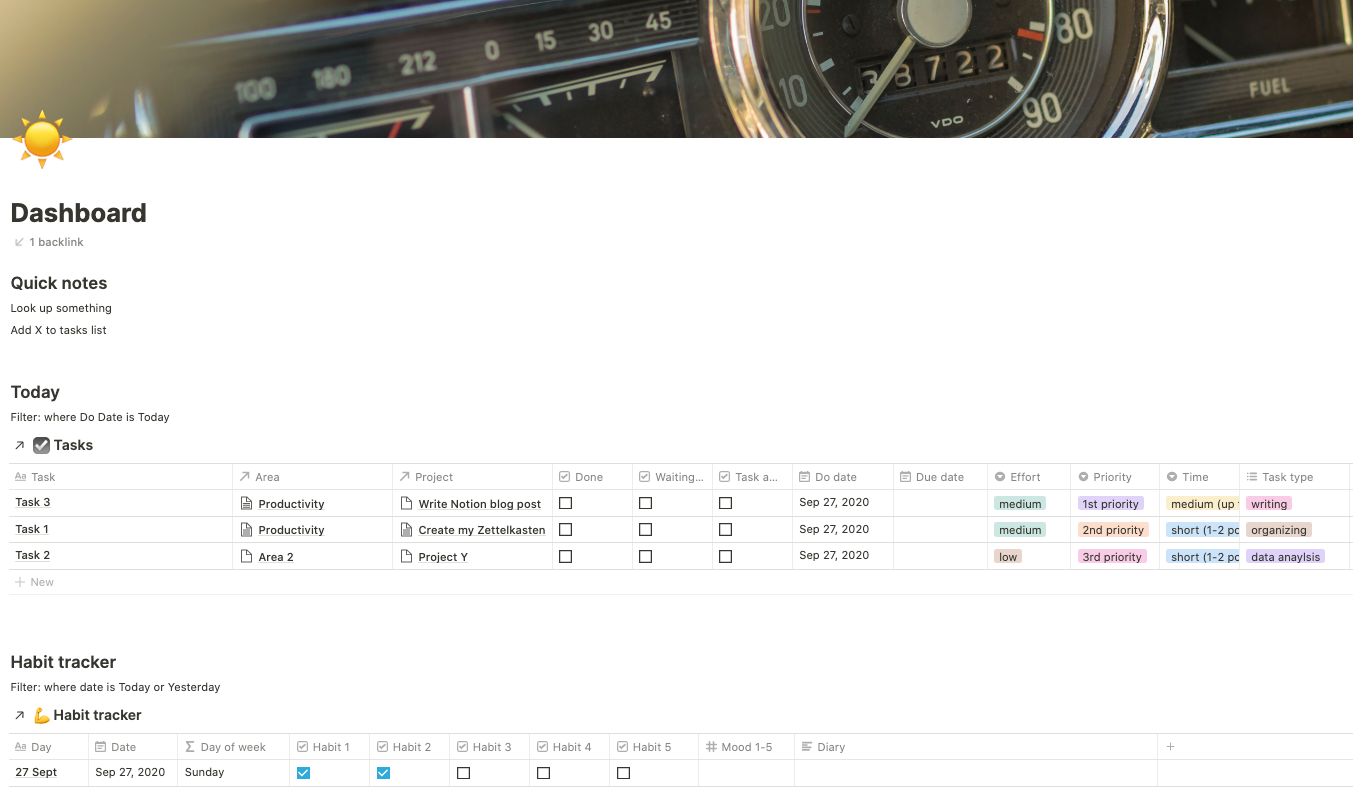Click the Area 2 page icon
The height and width of the screenshot is (792, 1353).
click(247, 557)
